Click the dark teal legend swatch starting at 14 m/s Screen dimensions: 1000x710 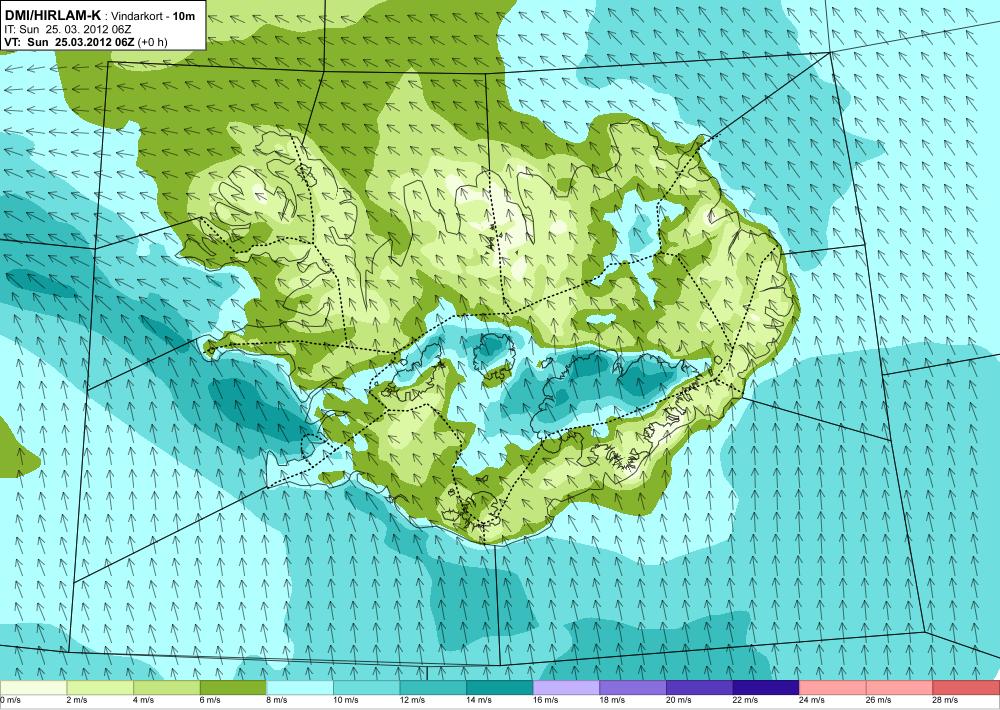pyautogui.click(x=499, y=688)
